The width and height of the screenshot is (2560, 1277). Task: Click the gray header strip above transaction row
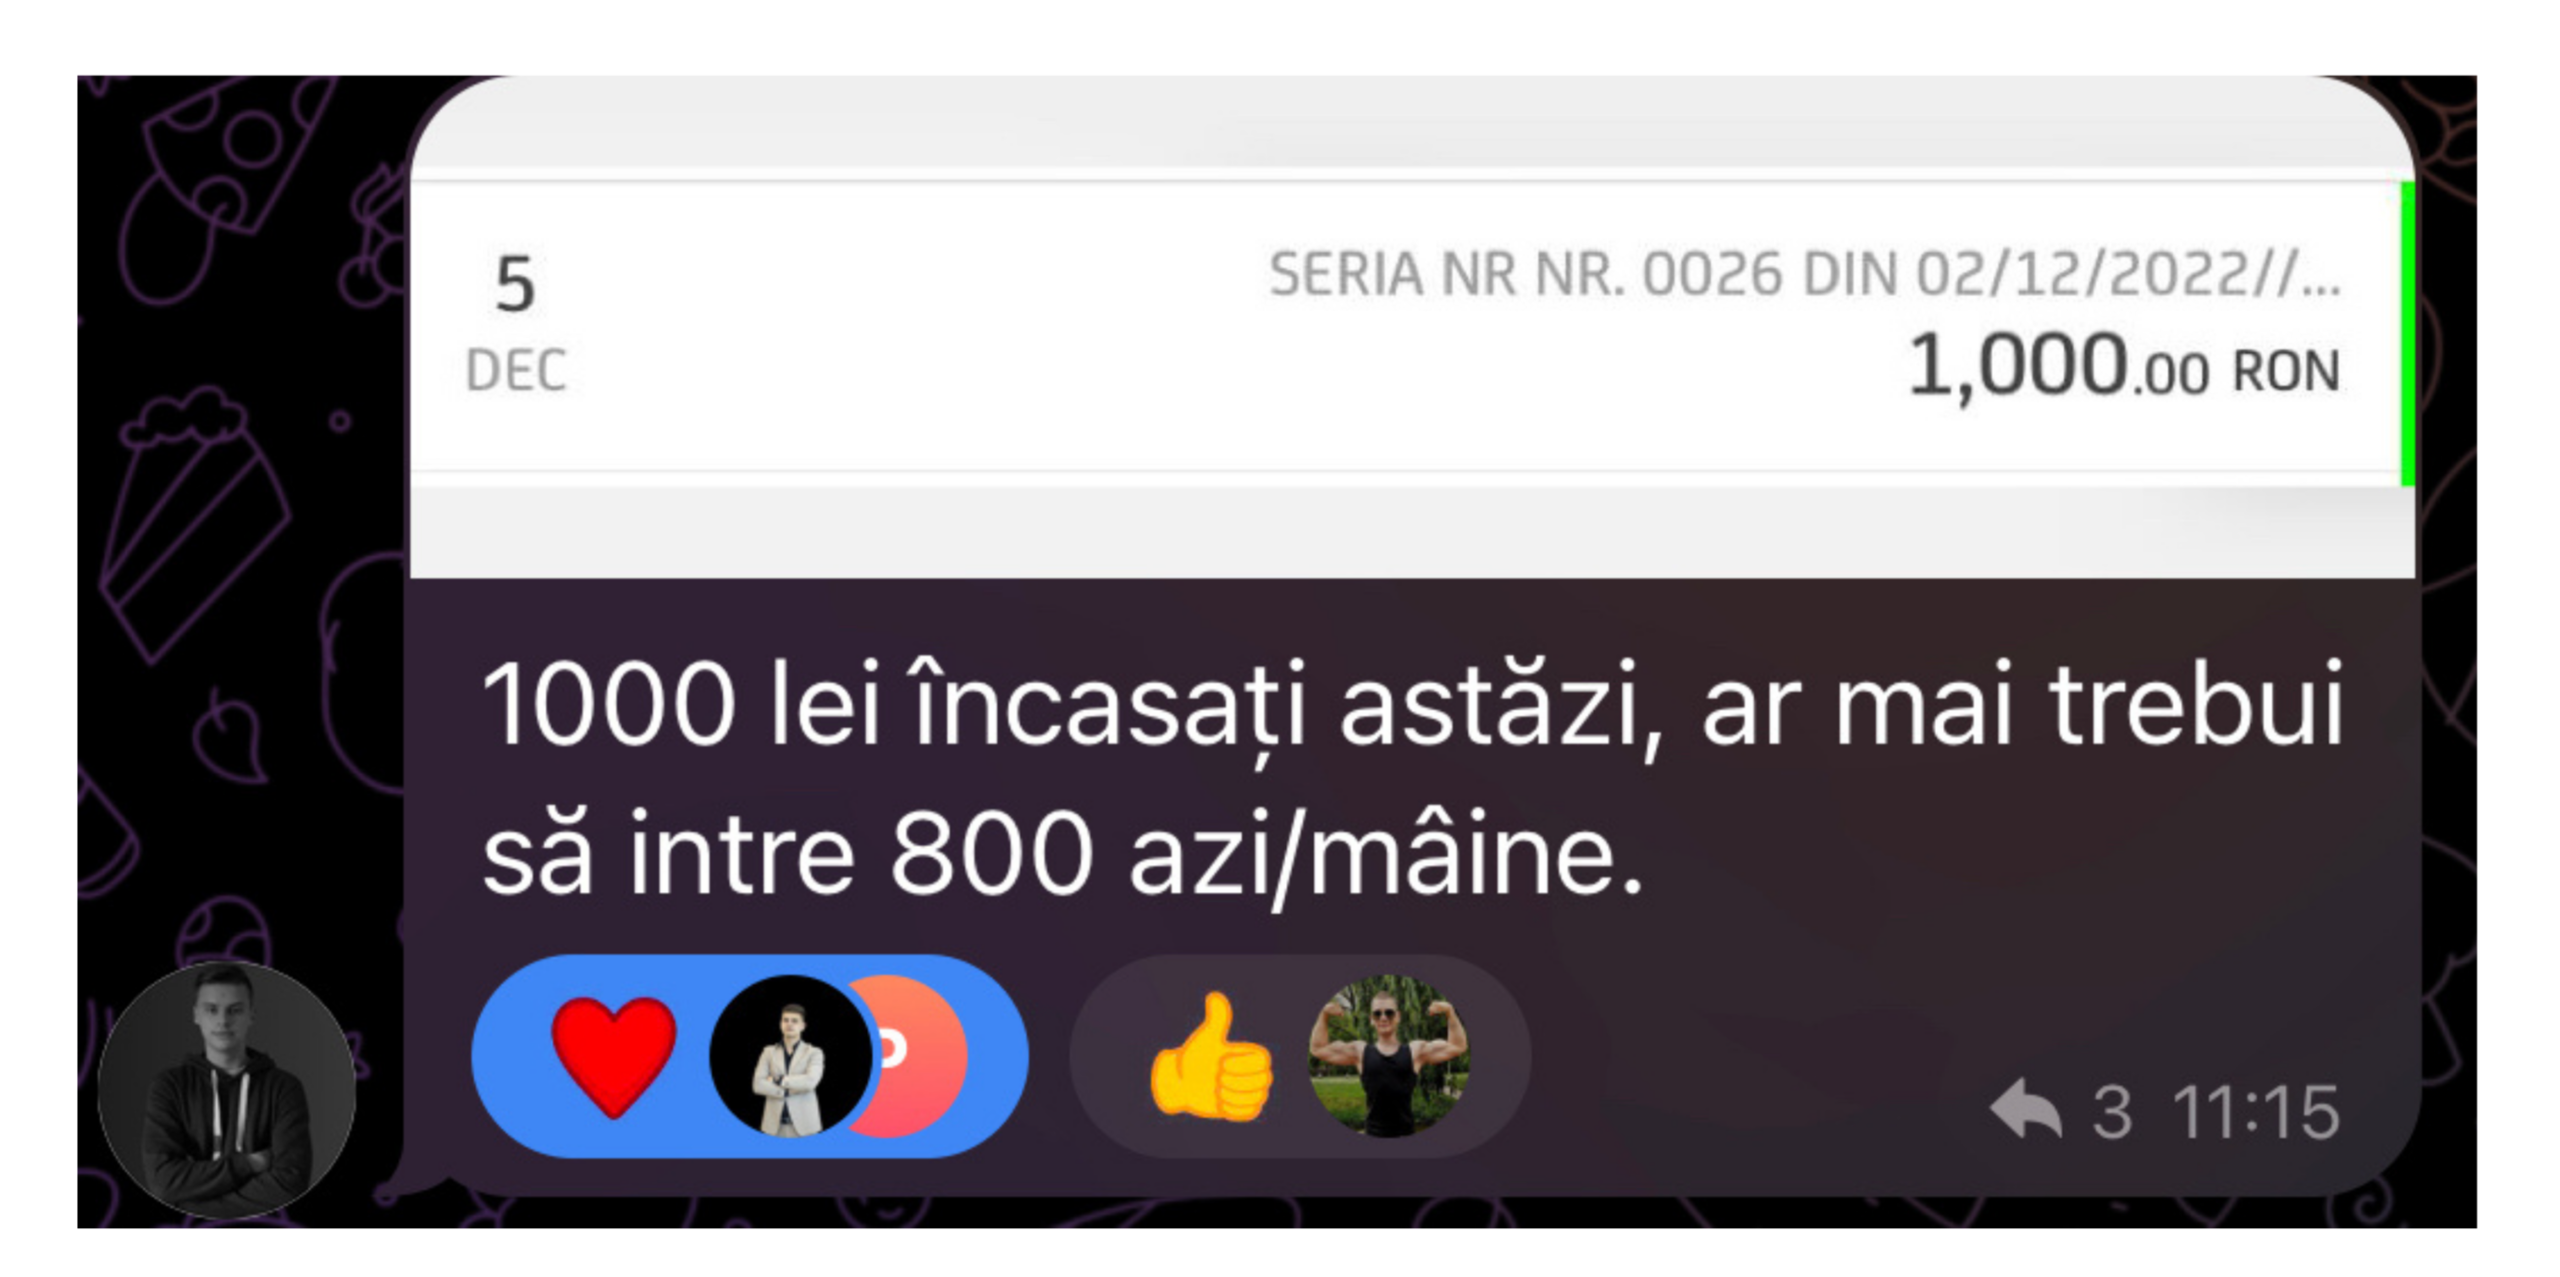(x=1412, y=128)
